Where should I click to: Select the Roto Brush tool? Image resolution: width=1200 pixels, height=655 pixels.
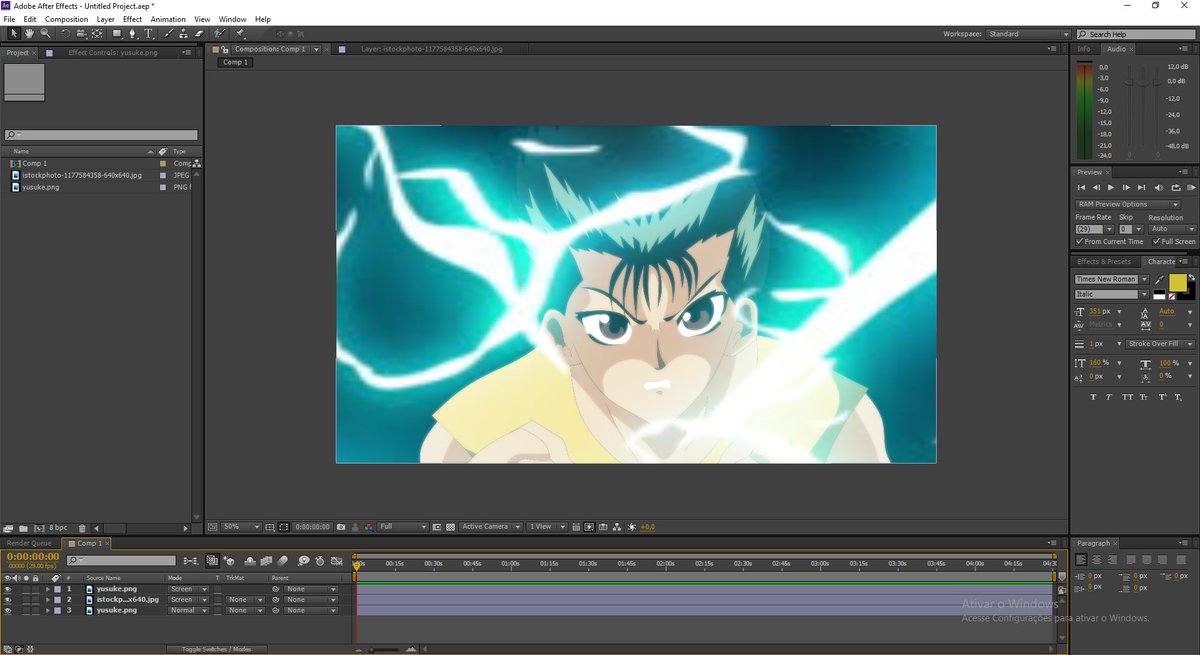point(219,33)
